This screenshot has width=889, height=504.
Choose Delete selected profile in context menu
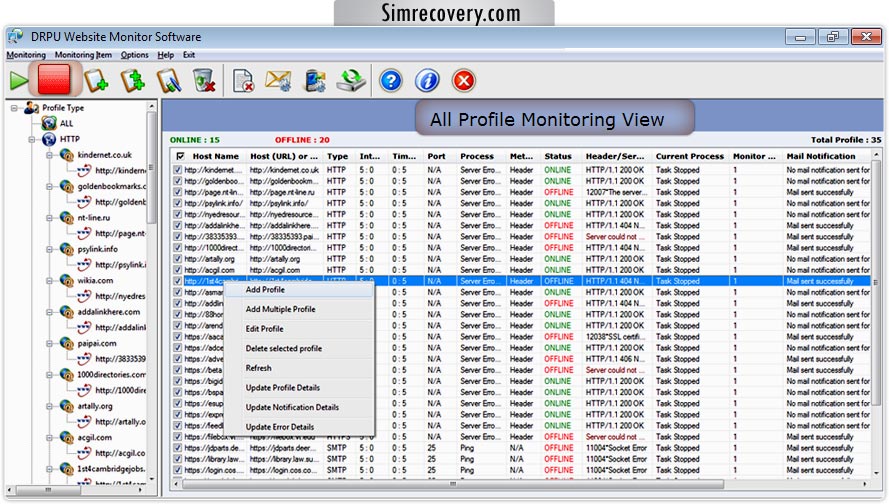pos(283,348)
